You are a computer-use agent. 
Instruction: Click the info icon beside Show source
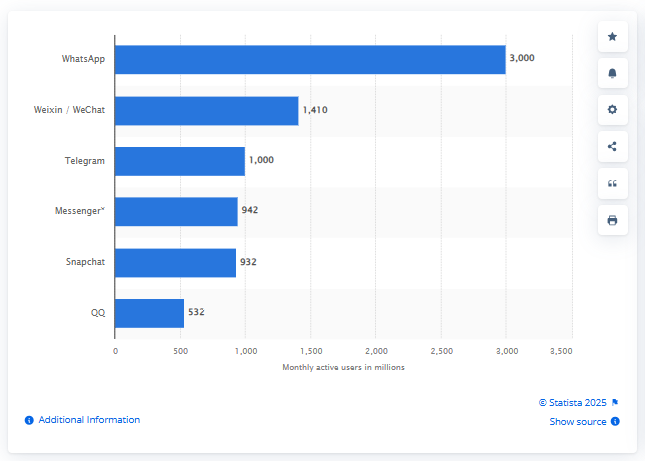pyautogui.click(x=615, y=422)
